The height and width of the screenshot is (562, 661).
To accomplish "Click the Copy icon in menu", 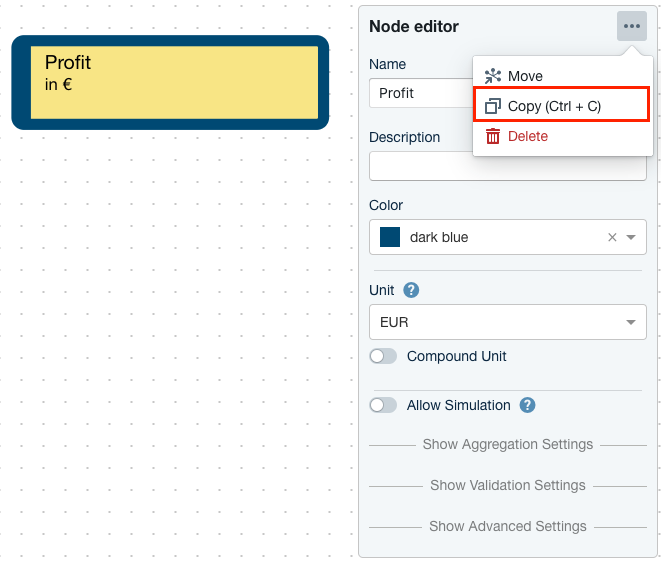I will [492, 106].
